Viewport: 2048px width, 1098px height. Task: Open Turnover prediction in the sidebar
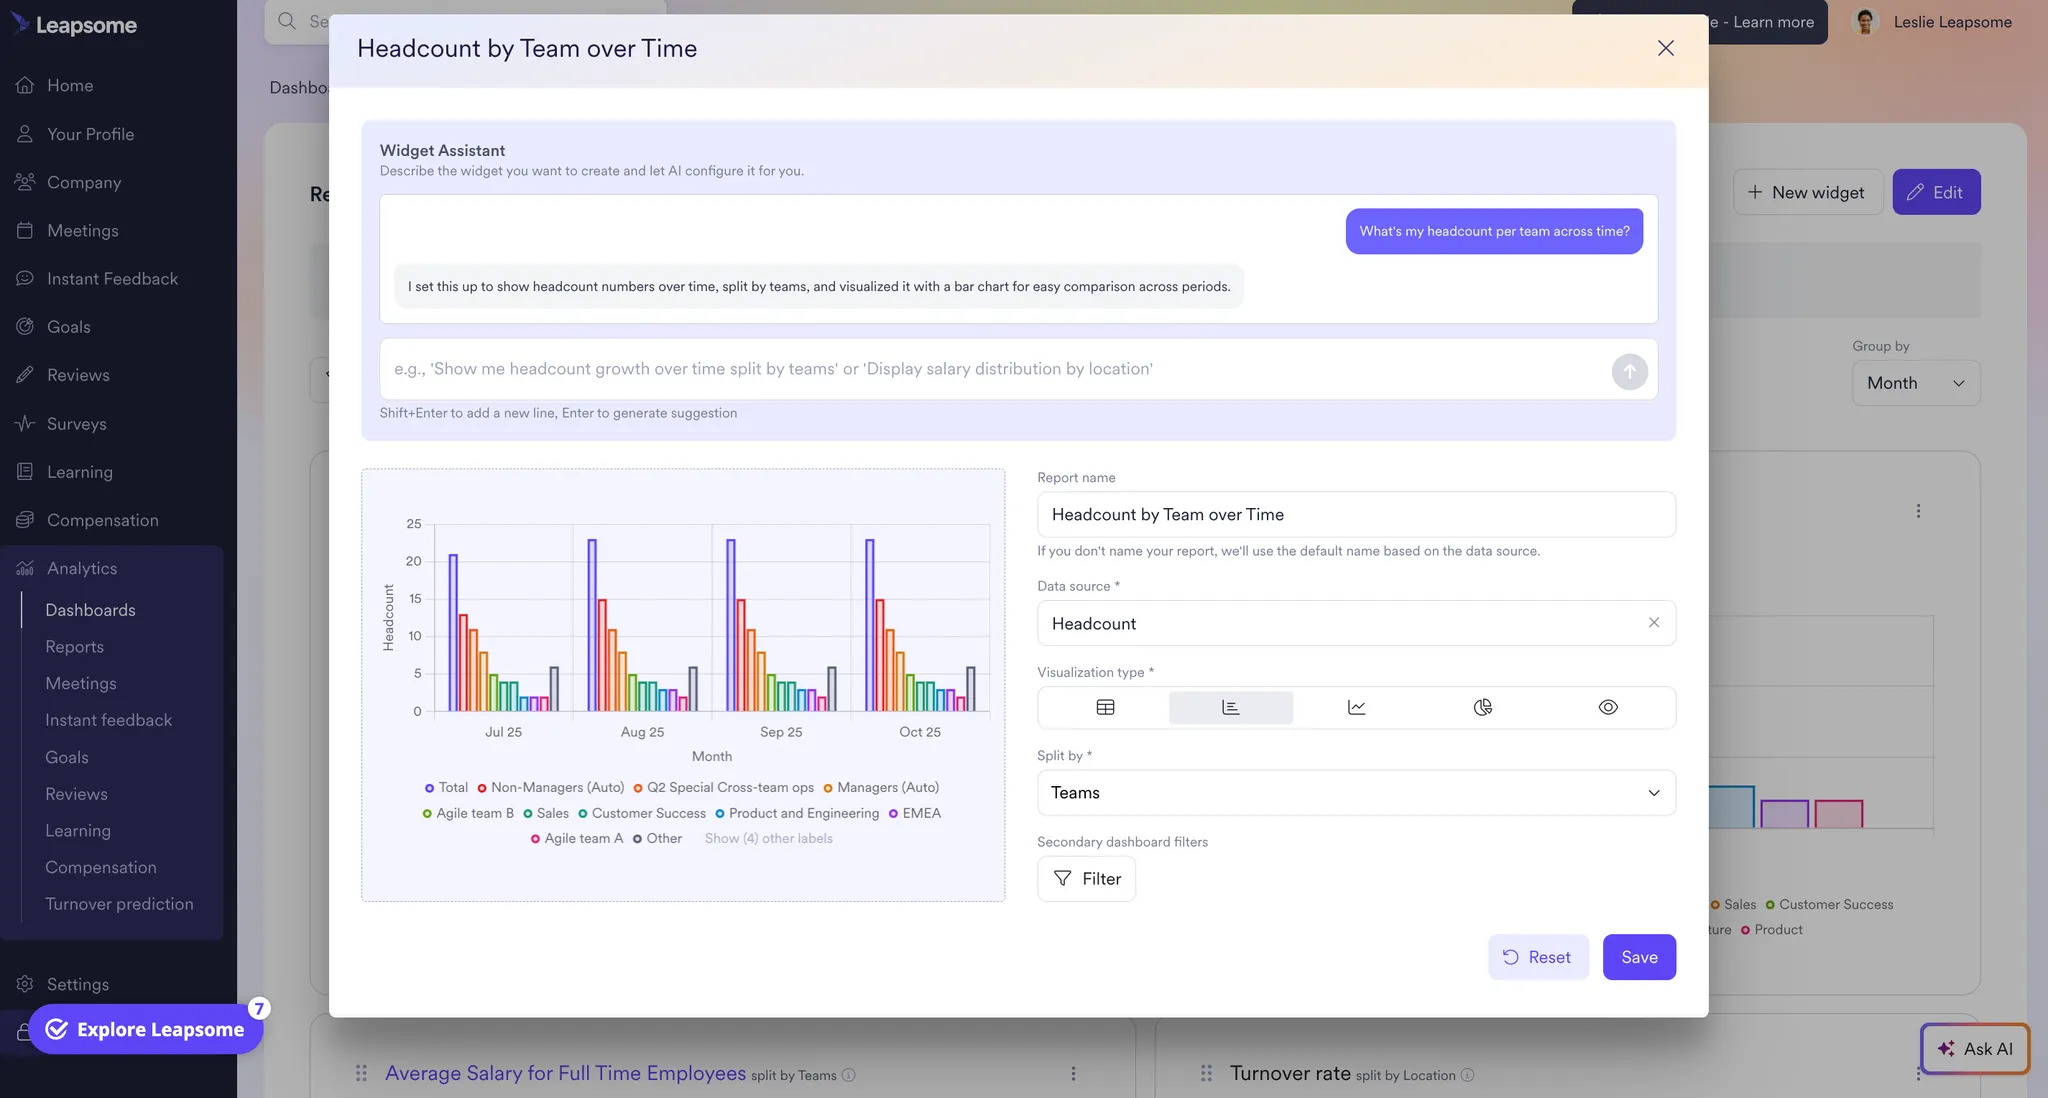click(119, 903)
